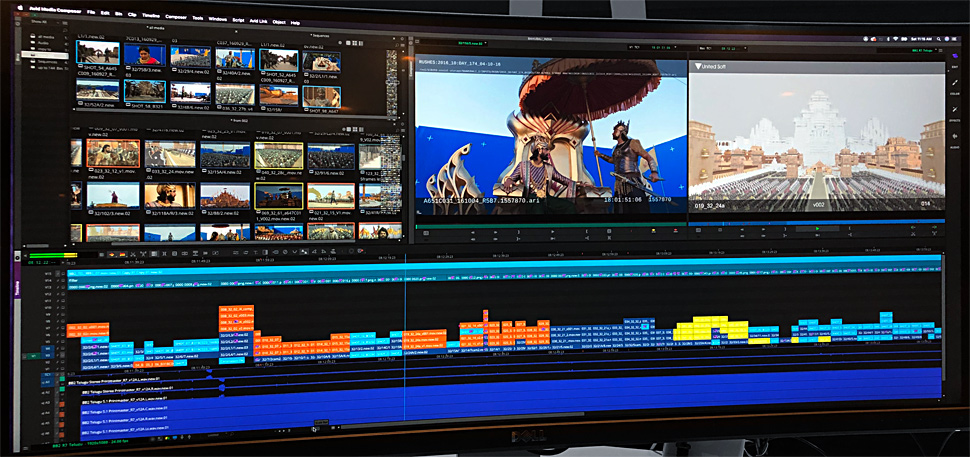Click the green source monitor position bar
The height and width of the screenshot is (457, 970).
549,226
